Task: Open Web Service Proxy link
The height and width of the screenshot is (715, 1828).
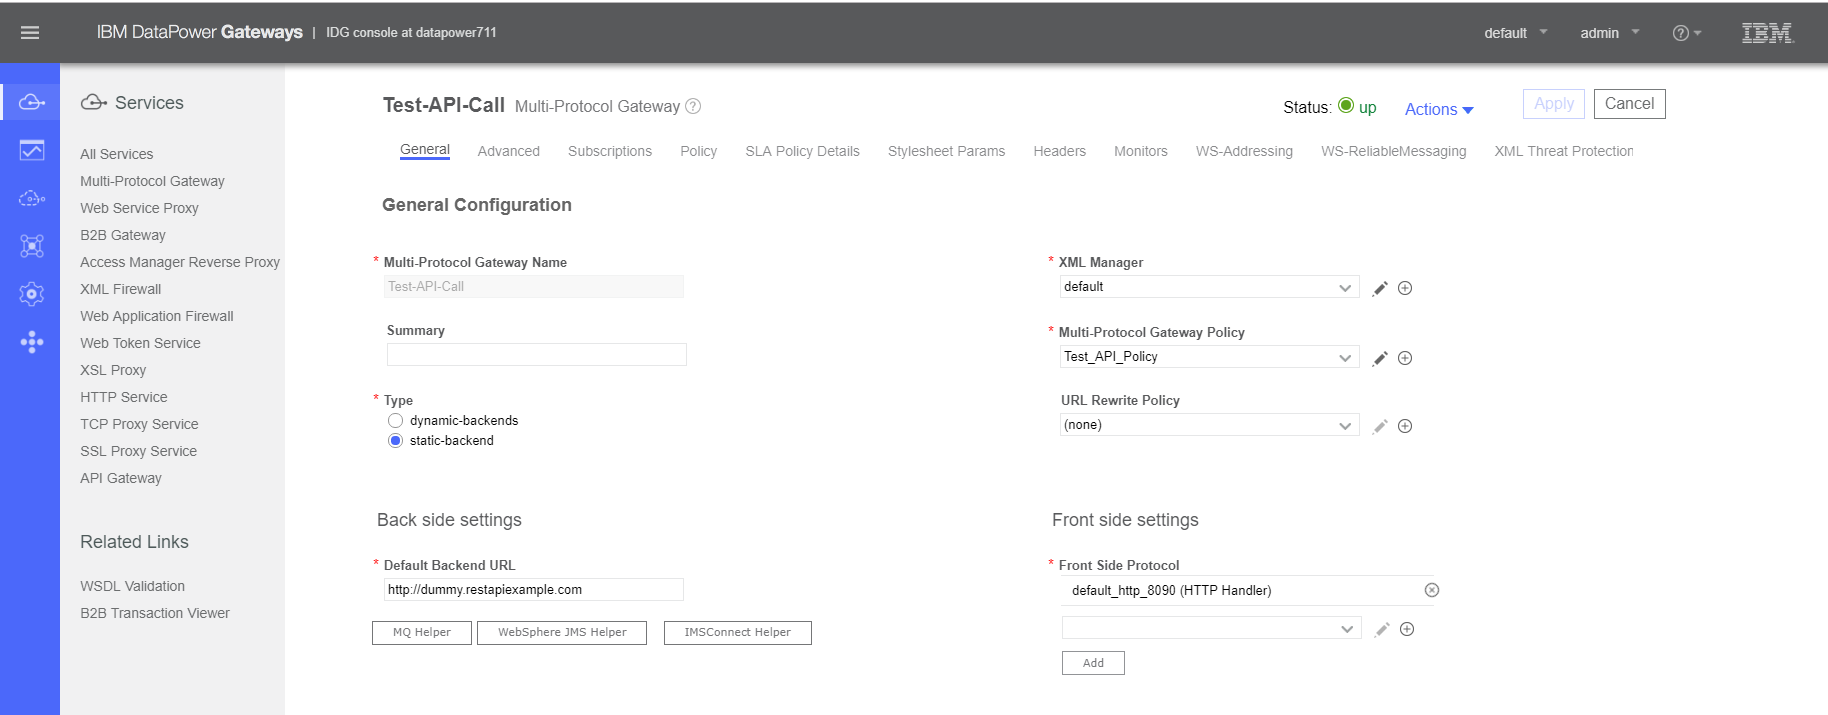Action: [139, 208]
